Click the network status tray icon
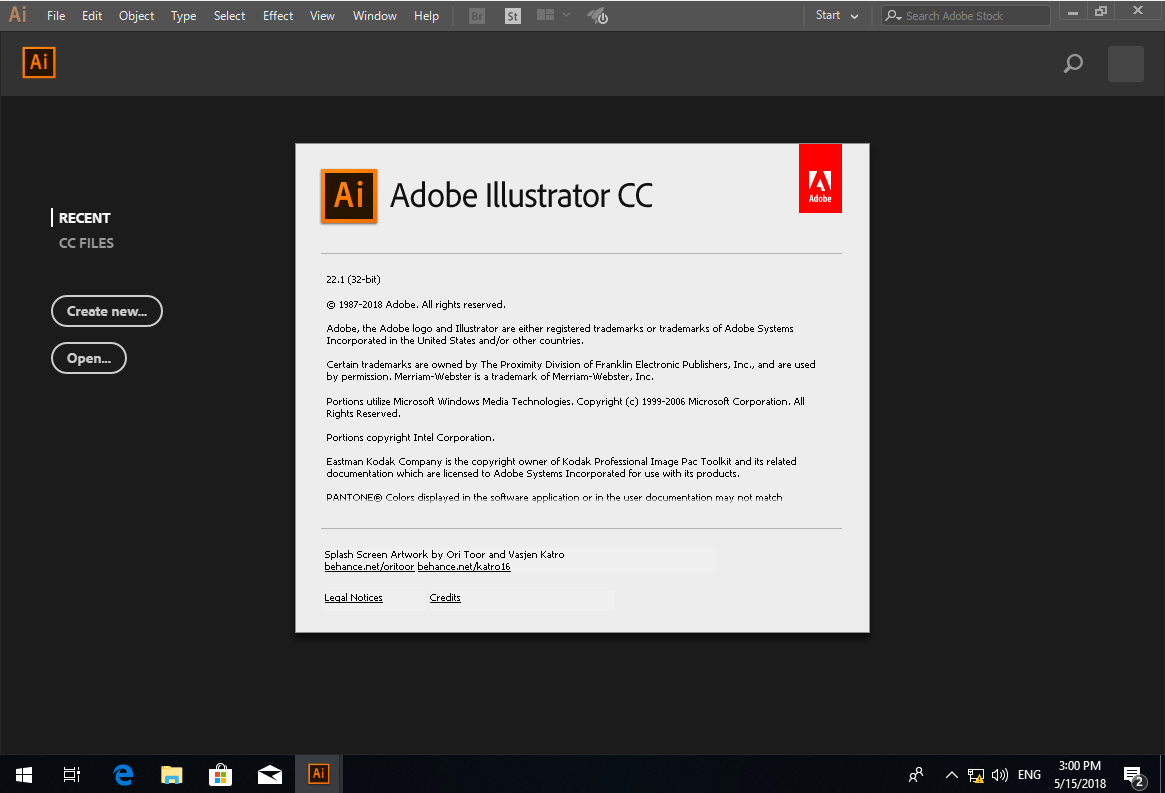This screenshot has height=793, width=1165. [x=976, y=775]
